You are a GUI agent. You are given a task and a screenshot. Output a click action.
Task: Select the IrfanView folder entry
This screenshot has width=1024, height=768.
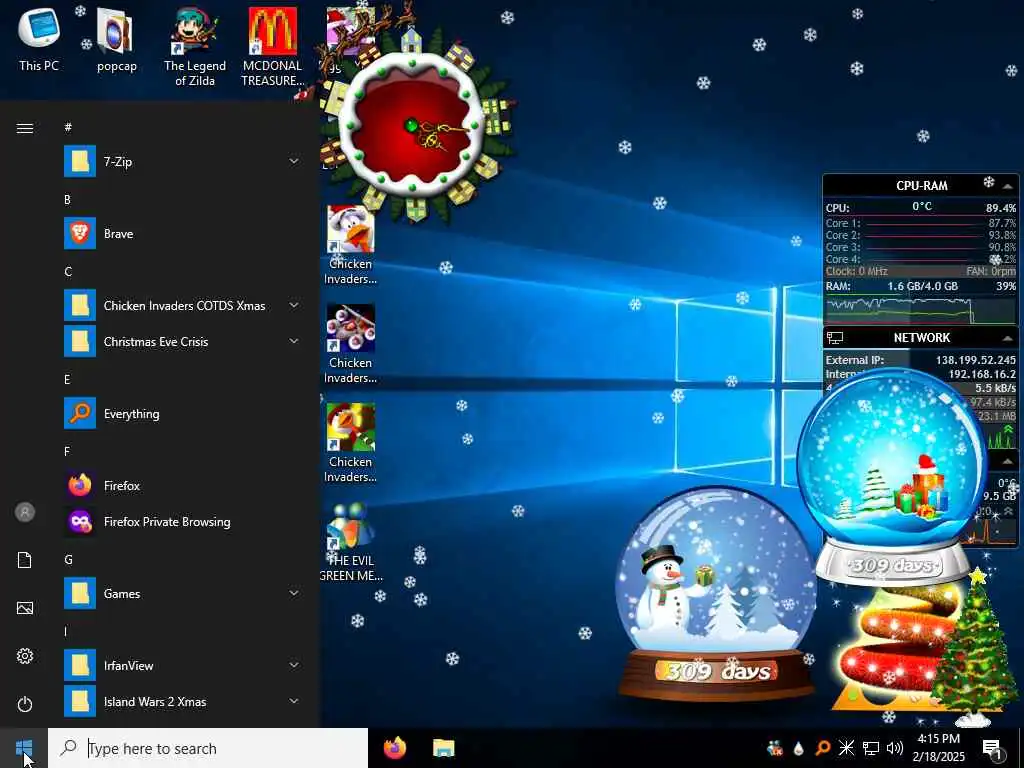[182, 665]
